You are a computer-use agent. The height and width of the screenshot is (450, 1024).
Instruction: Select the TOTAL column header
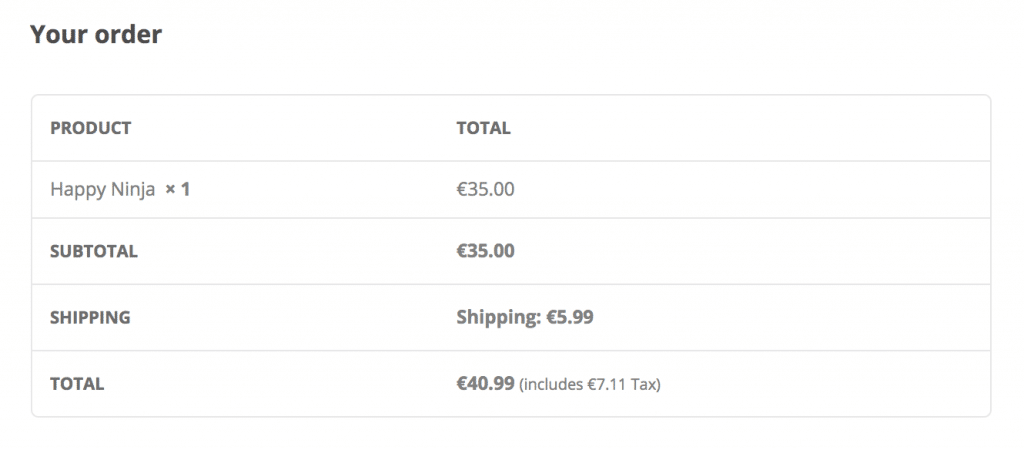point(483,128)
